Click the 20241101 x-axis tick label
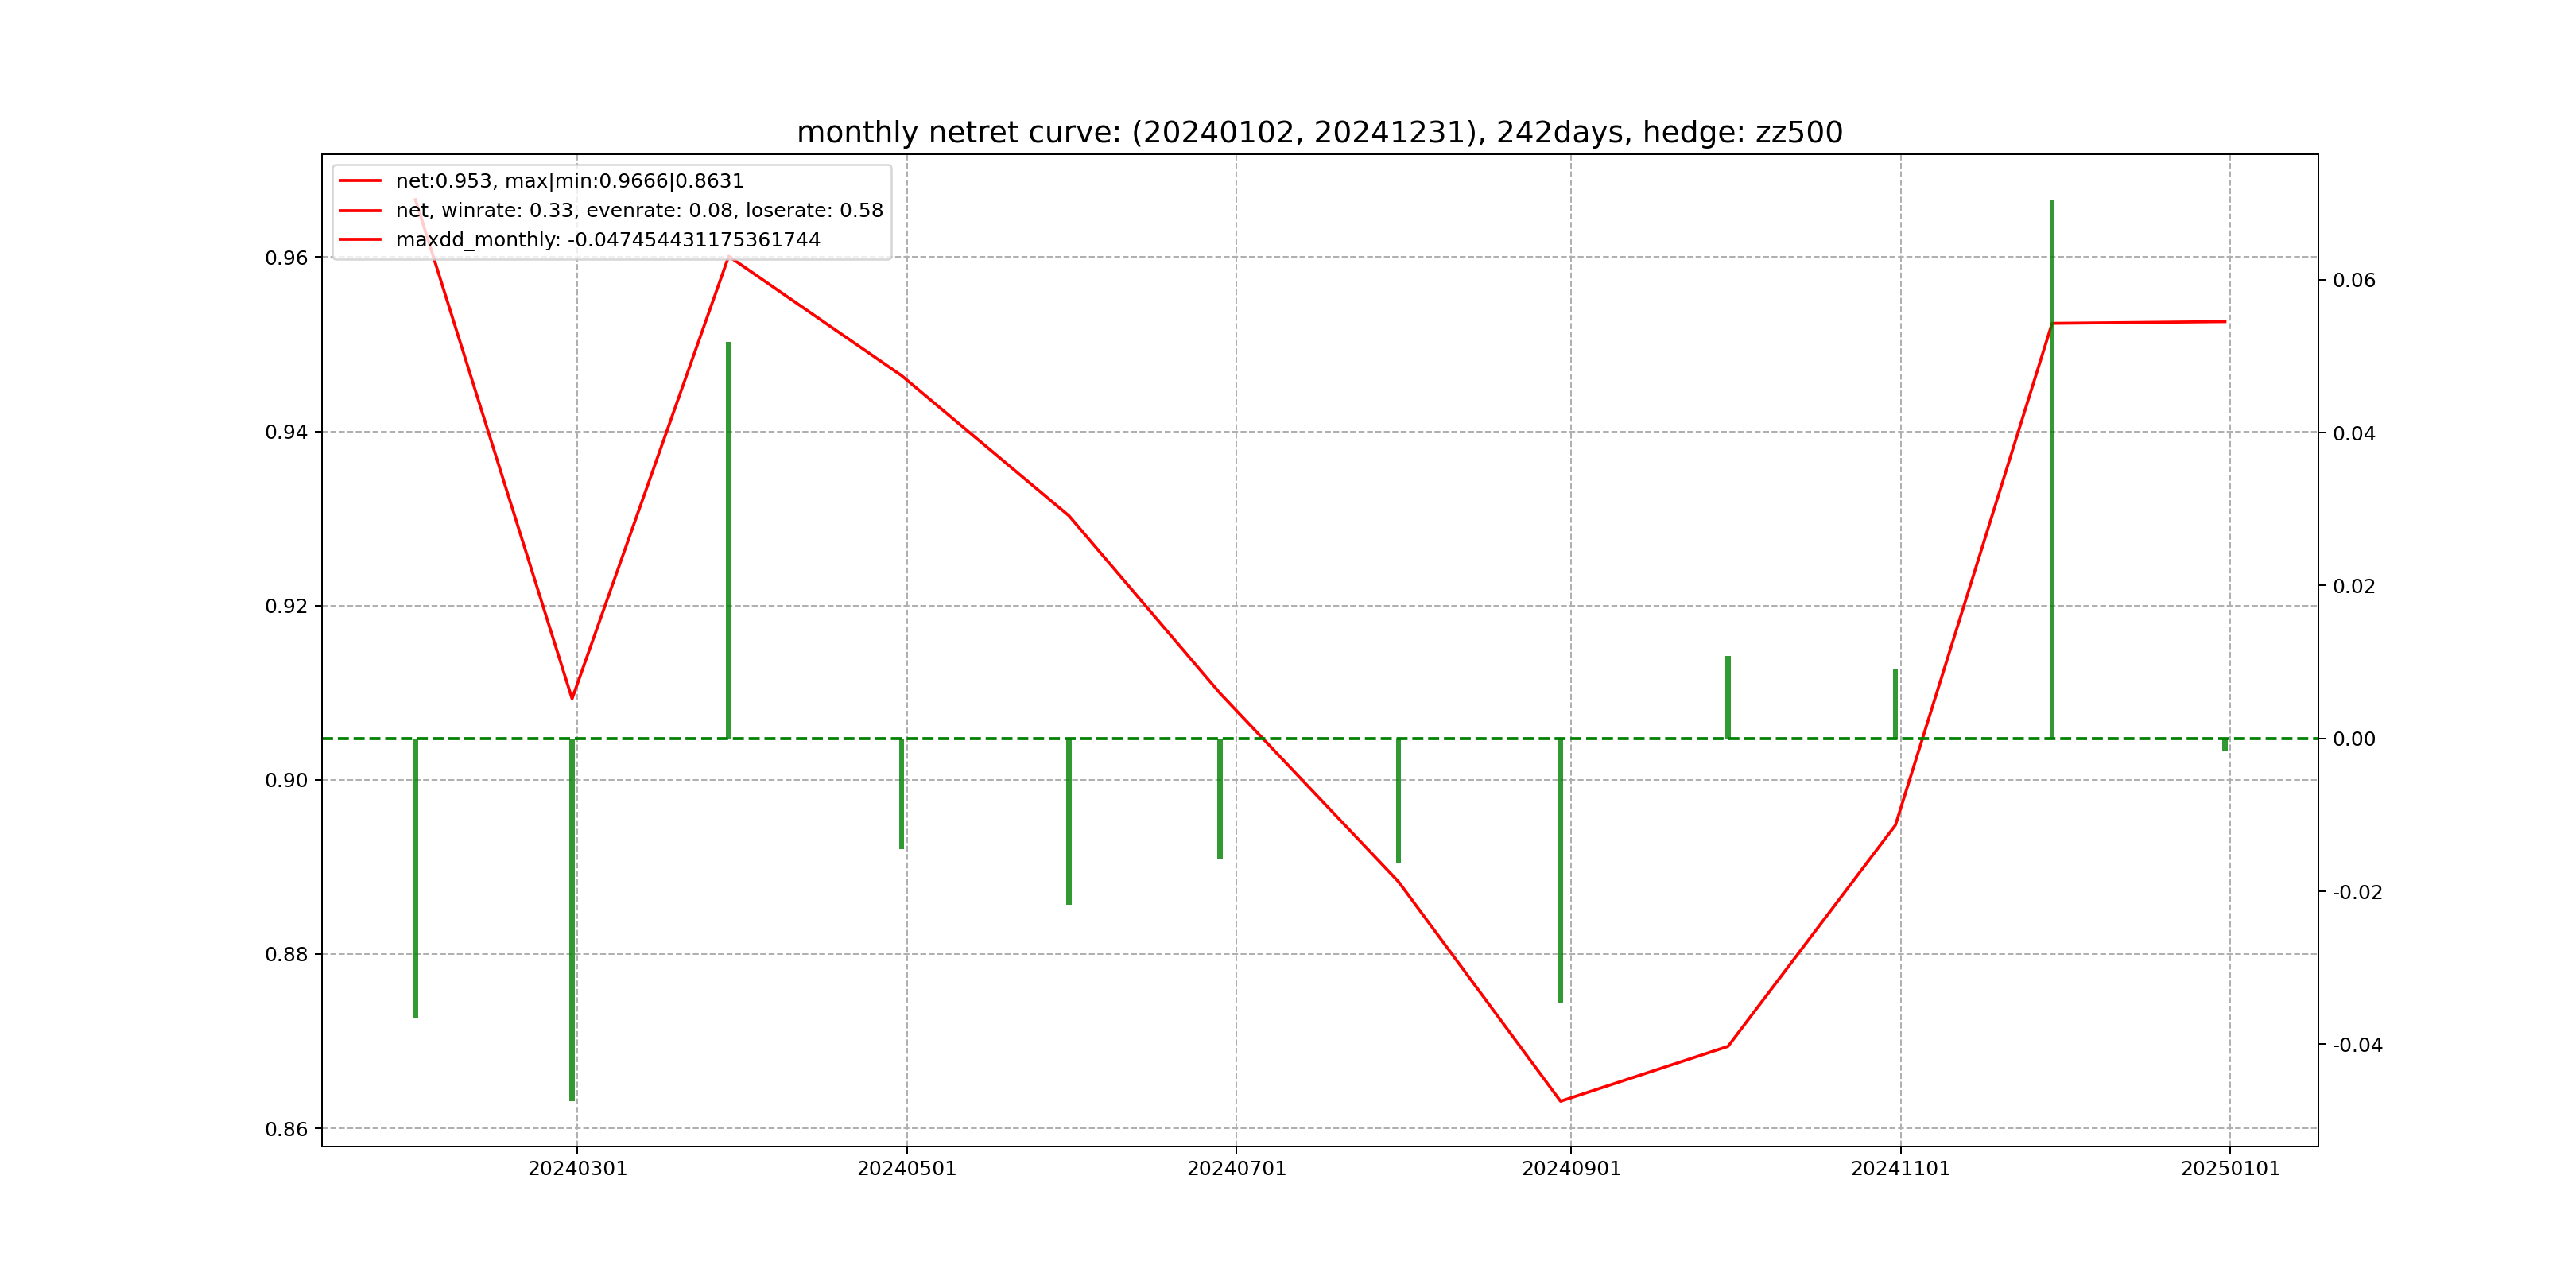 click(x=1900, y=1169)
